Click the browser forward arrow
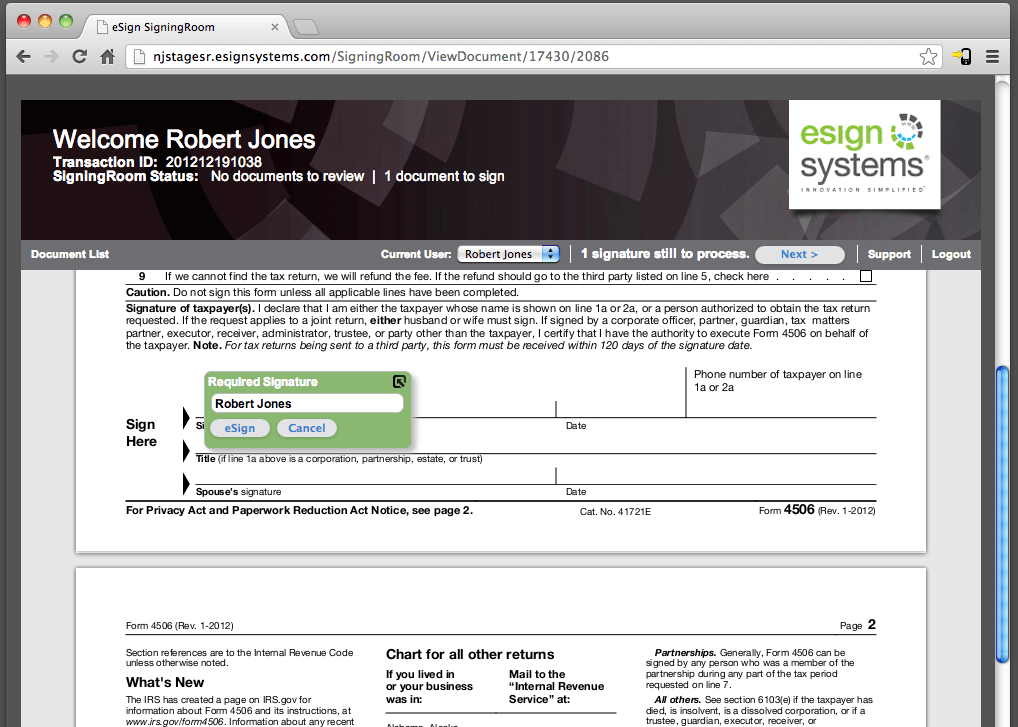The image size is (1018, 727). pyautogui.click(x=51, y=57)
